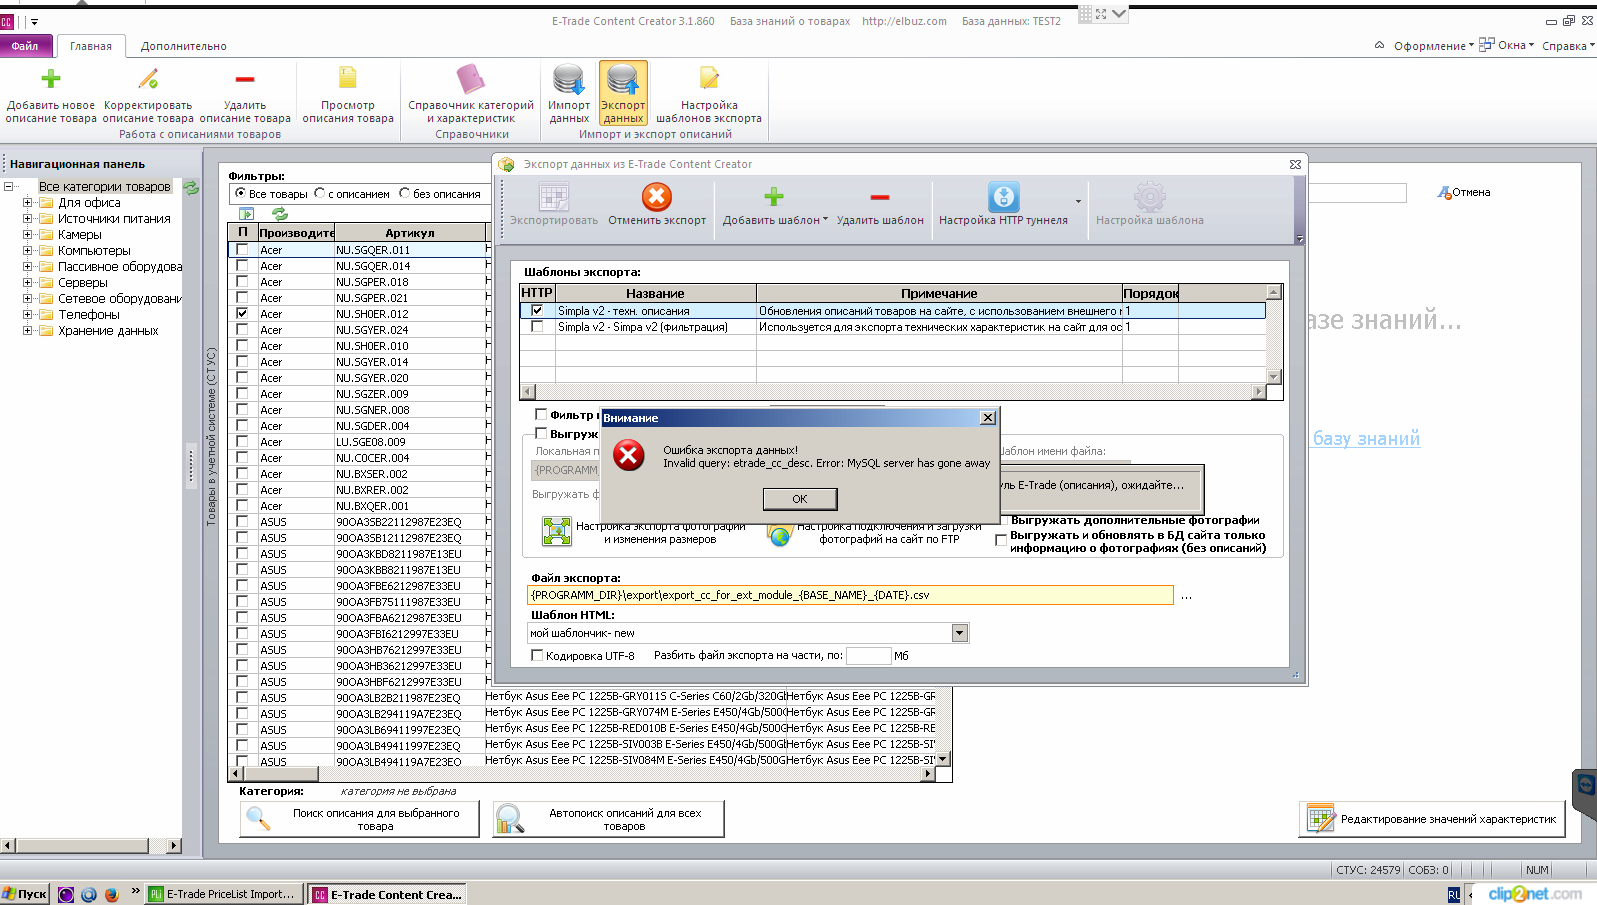
Task: Click the Auto-search descriptions for all products icon
Action: pos(509,818)
